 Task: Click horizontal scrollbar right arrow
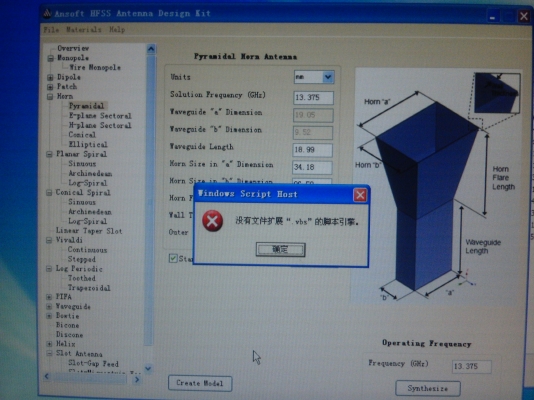[x=137, y=379]
